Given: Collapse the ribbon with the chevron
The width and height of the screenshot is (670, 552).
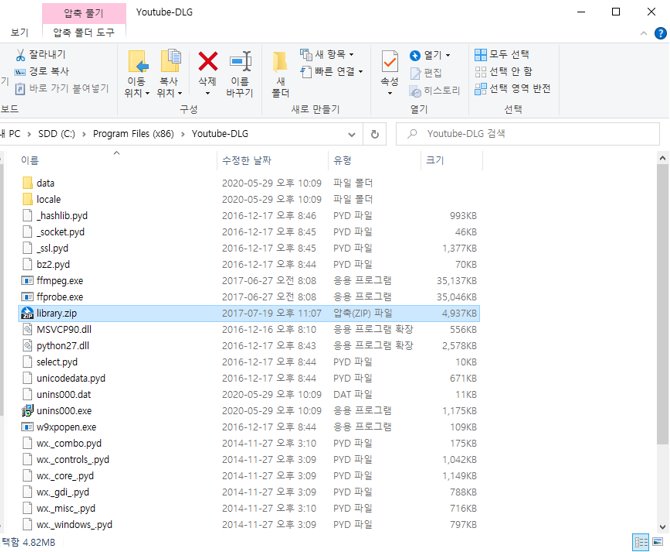Looking at the screenshot, I should [x=644, y=33].
